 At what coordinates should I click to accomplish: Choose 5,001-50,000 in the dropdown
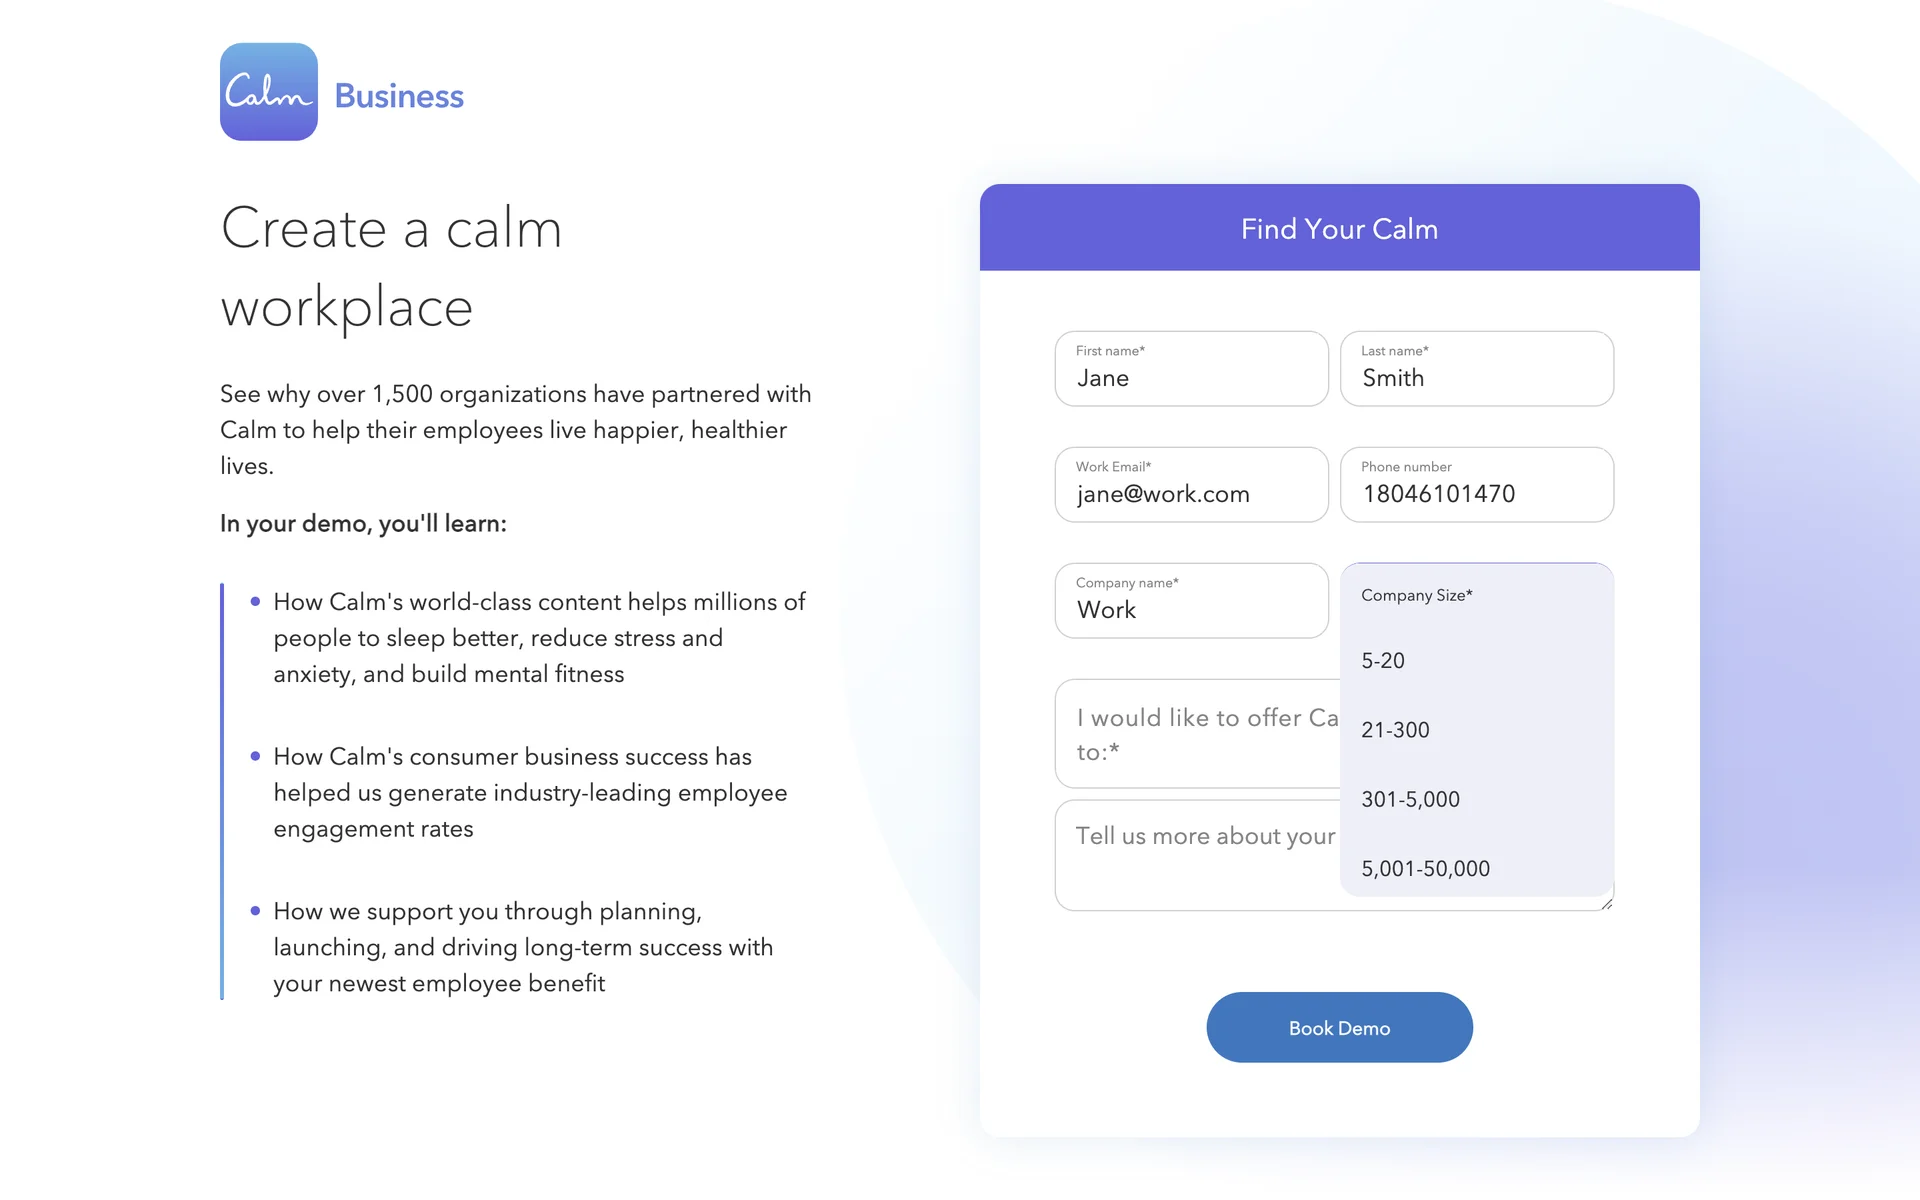(1426, 869)
